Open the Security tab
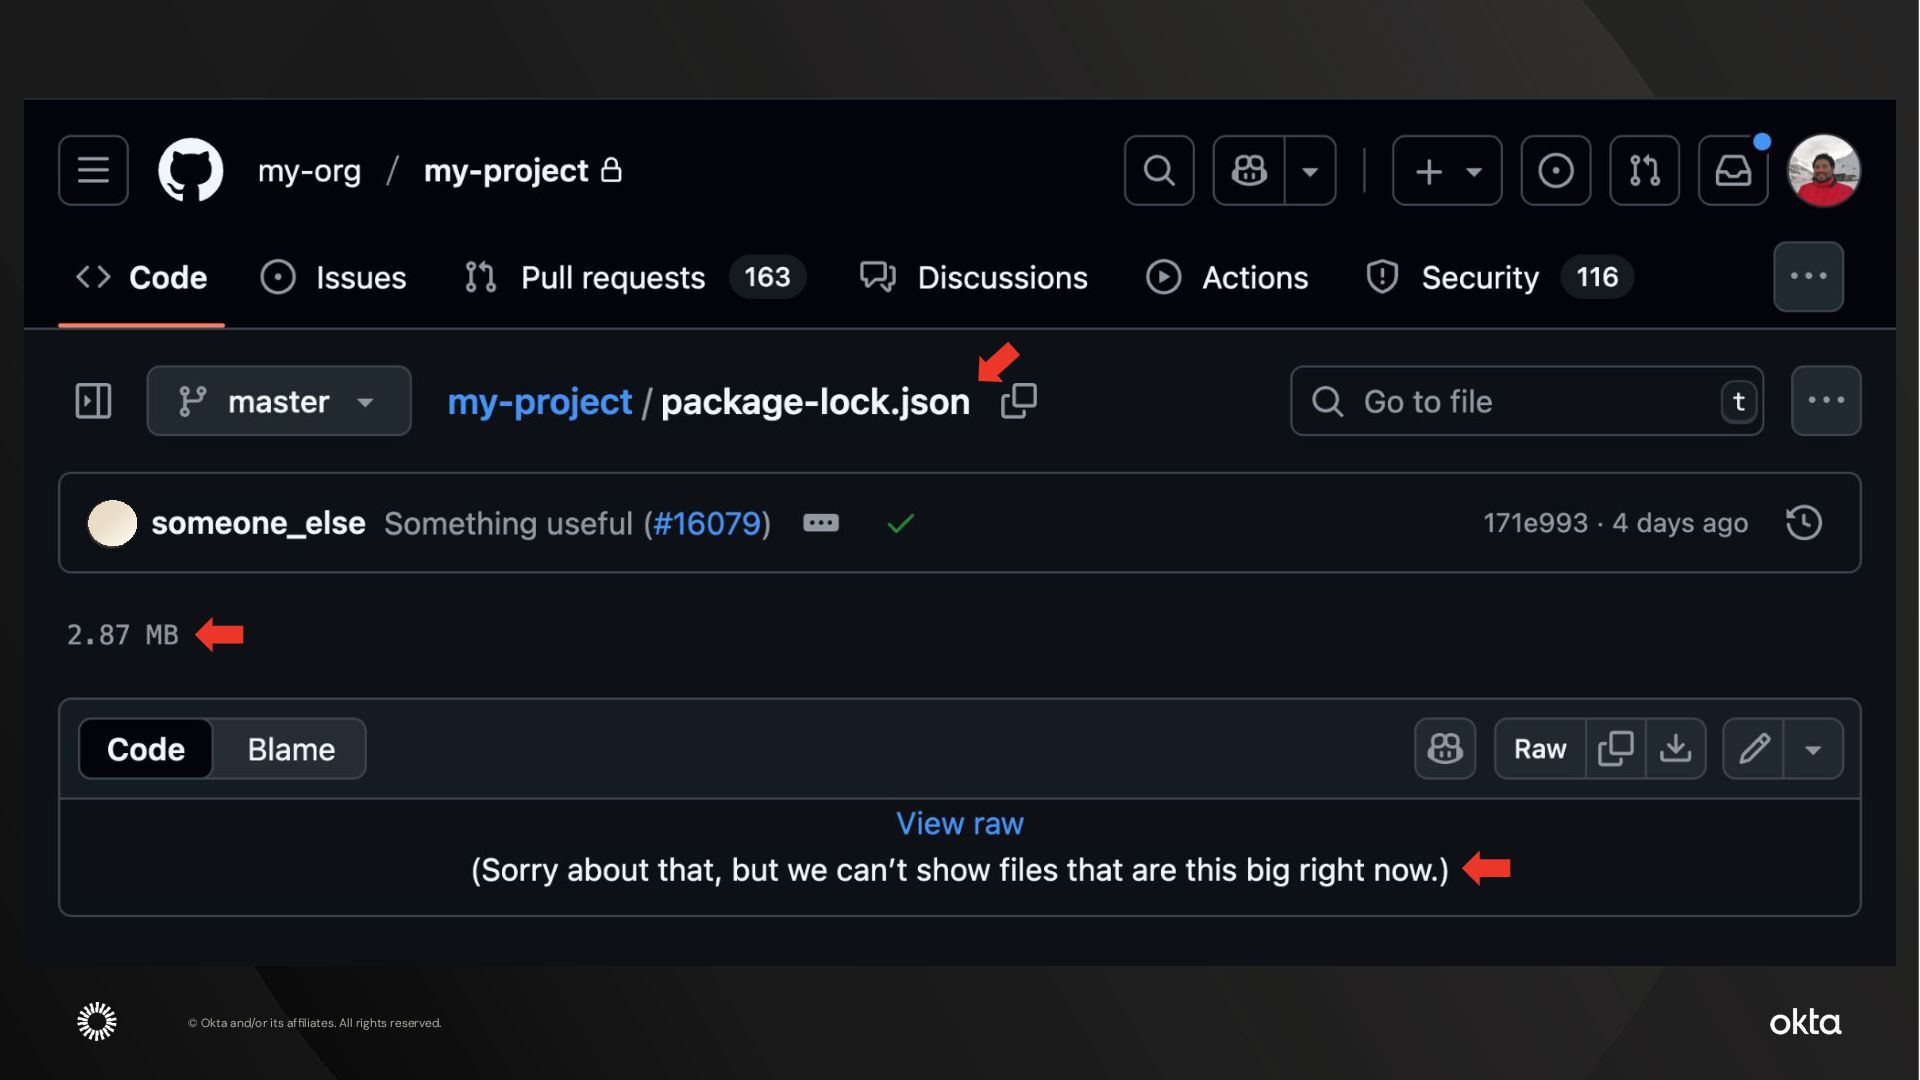Image resolution: width=1920 pixels, height=1080 pixels. pos(1479,277)
